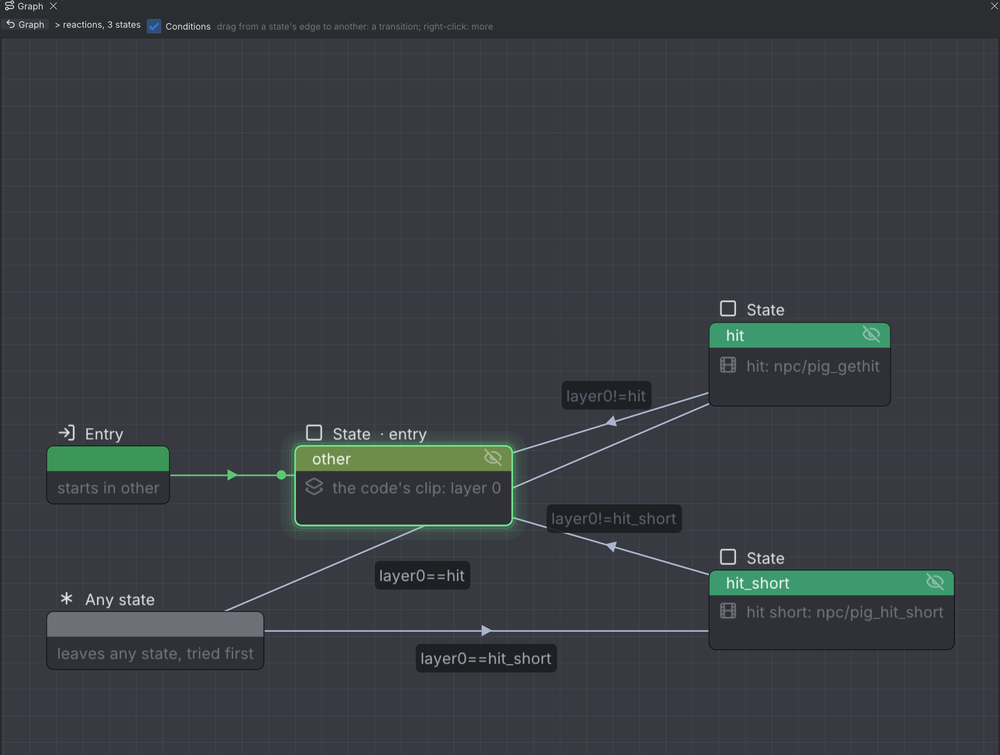Click 'hit short: npc/pig_hit_short' clip text
1000x755 pixels.
(x=845, y=612)
